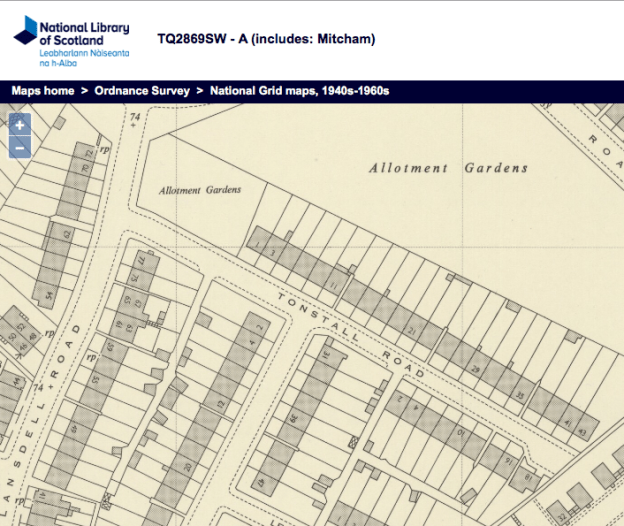Click the spot height 74 near top

tap(134, 118)
